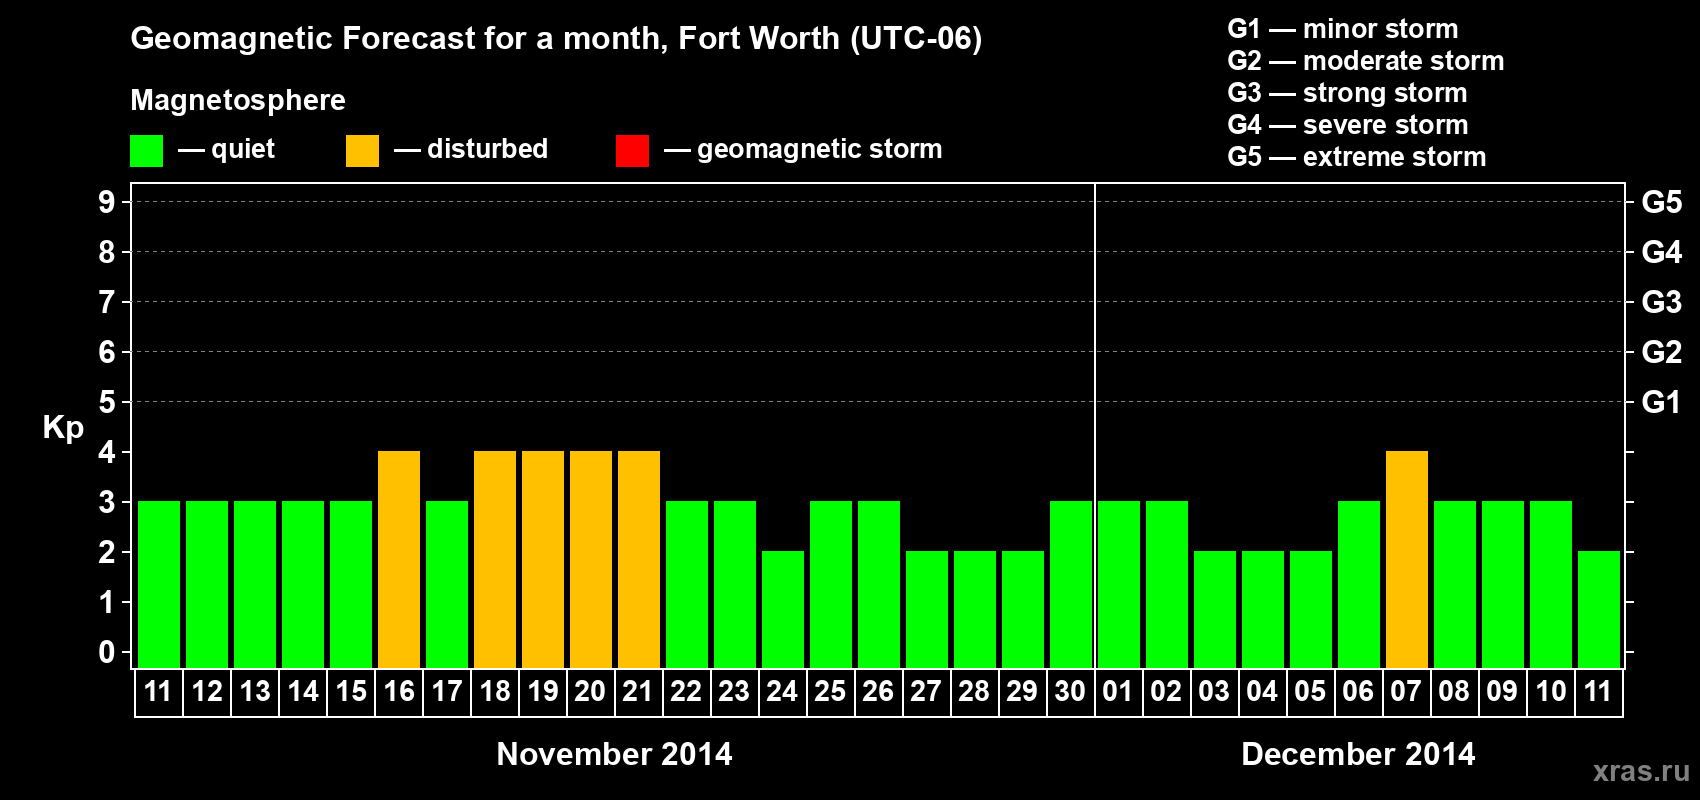1700x800 pixels.
Task: Click date cell 15 on the axis
Action: click(x=351, y=692)
